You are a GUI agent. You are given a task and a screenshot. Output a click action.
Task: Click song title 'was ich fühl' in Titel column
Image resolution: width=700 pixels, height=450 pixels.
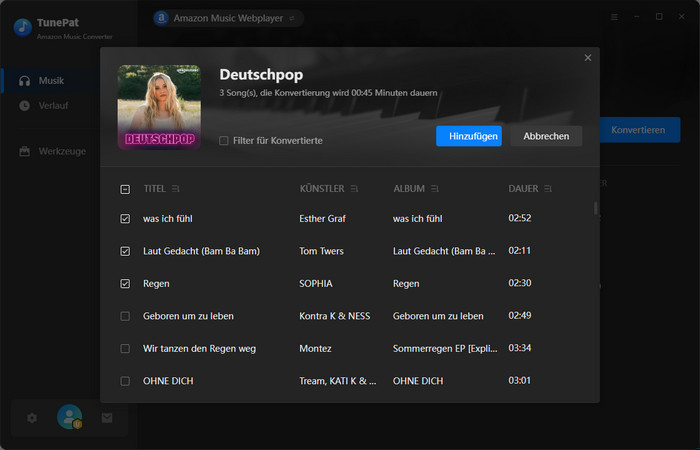click(x=168, y=219)
